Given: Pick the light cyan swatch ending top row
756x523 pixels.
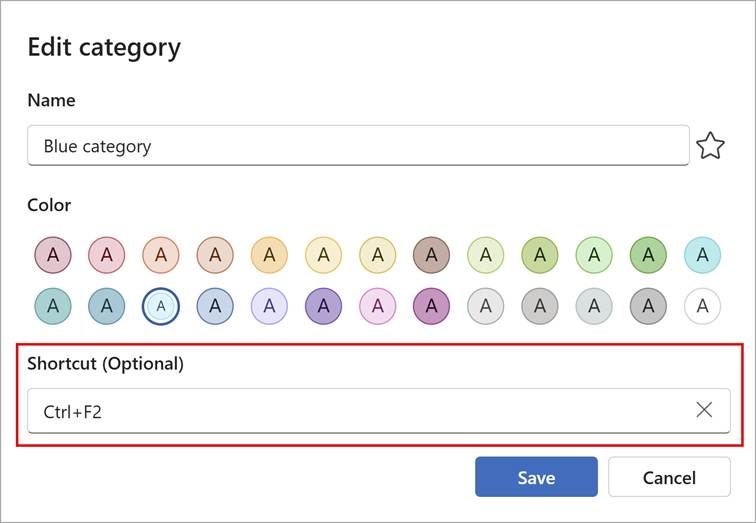Looking at the screenshot, I should (703, 255).
